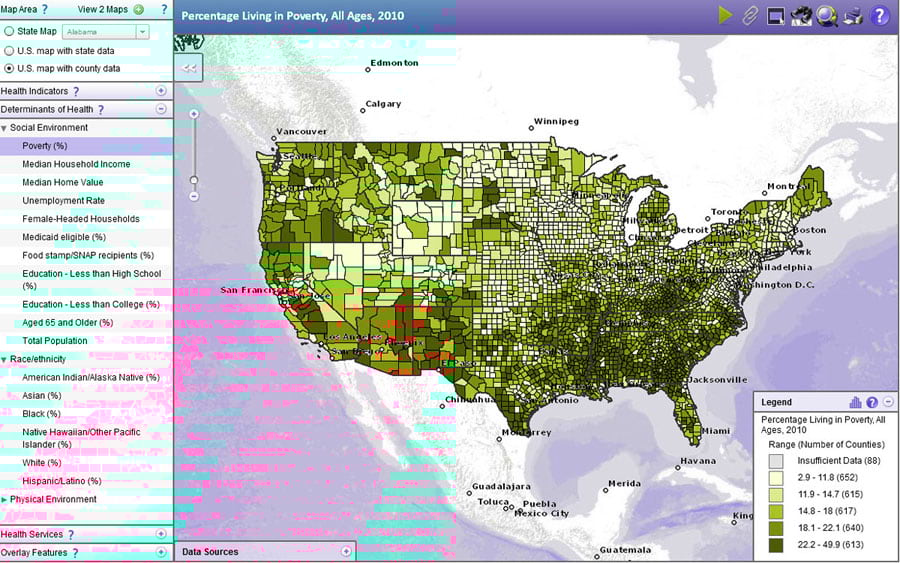Click the full-screen map view icon
The image size is (900, 563).
[x=775, y=16]
